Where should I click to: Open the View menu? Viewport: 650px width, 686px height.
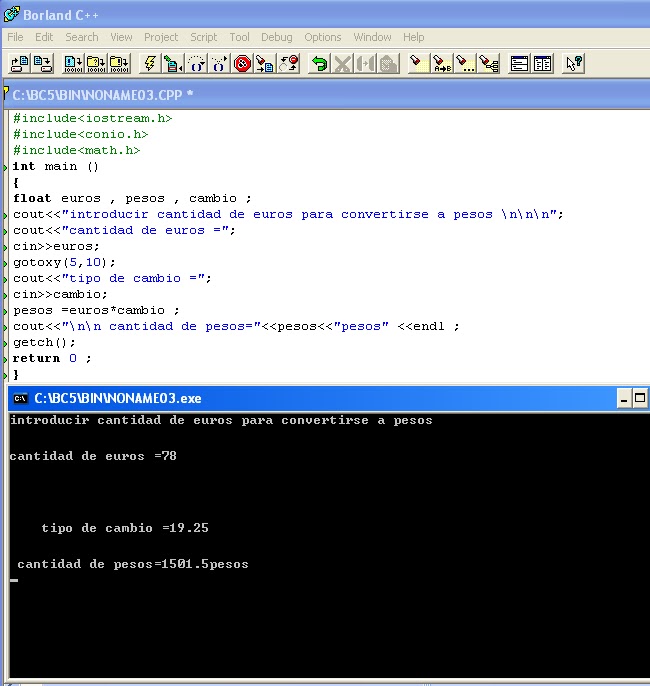[121, 37]
